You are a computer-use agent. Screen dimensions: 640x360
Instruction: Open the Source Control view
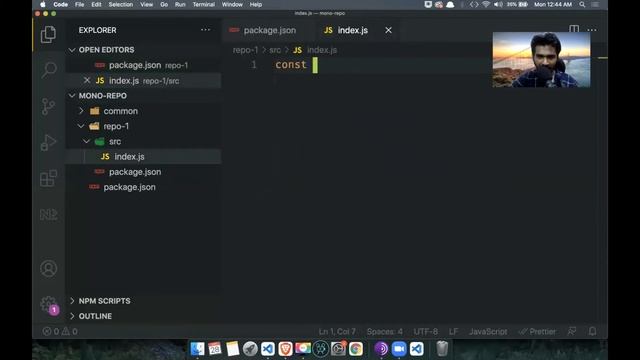(48, 106)
